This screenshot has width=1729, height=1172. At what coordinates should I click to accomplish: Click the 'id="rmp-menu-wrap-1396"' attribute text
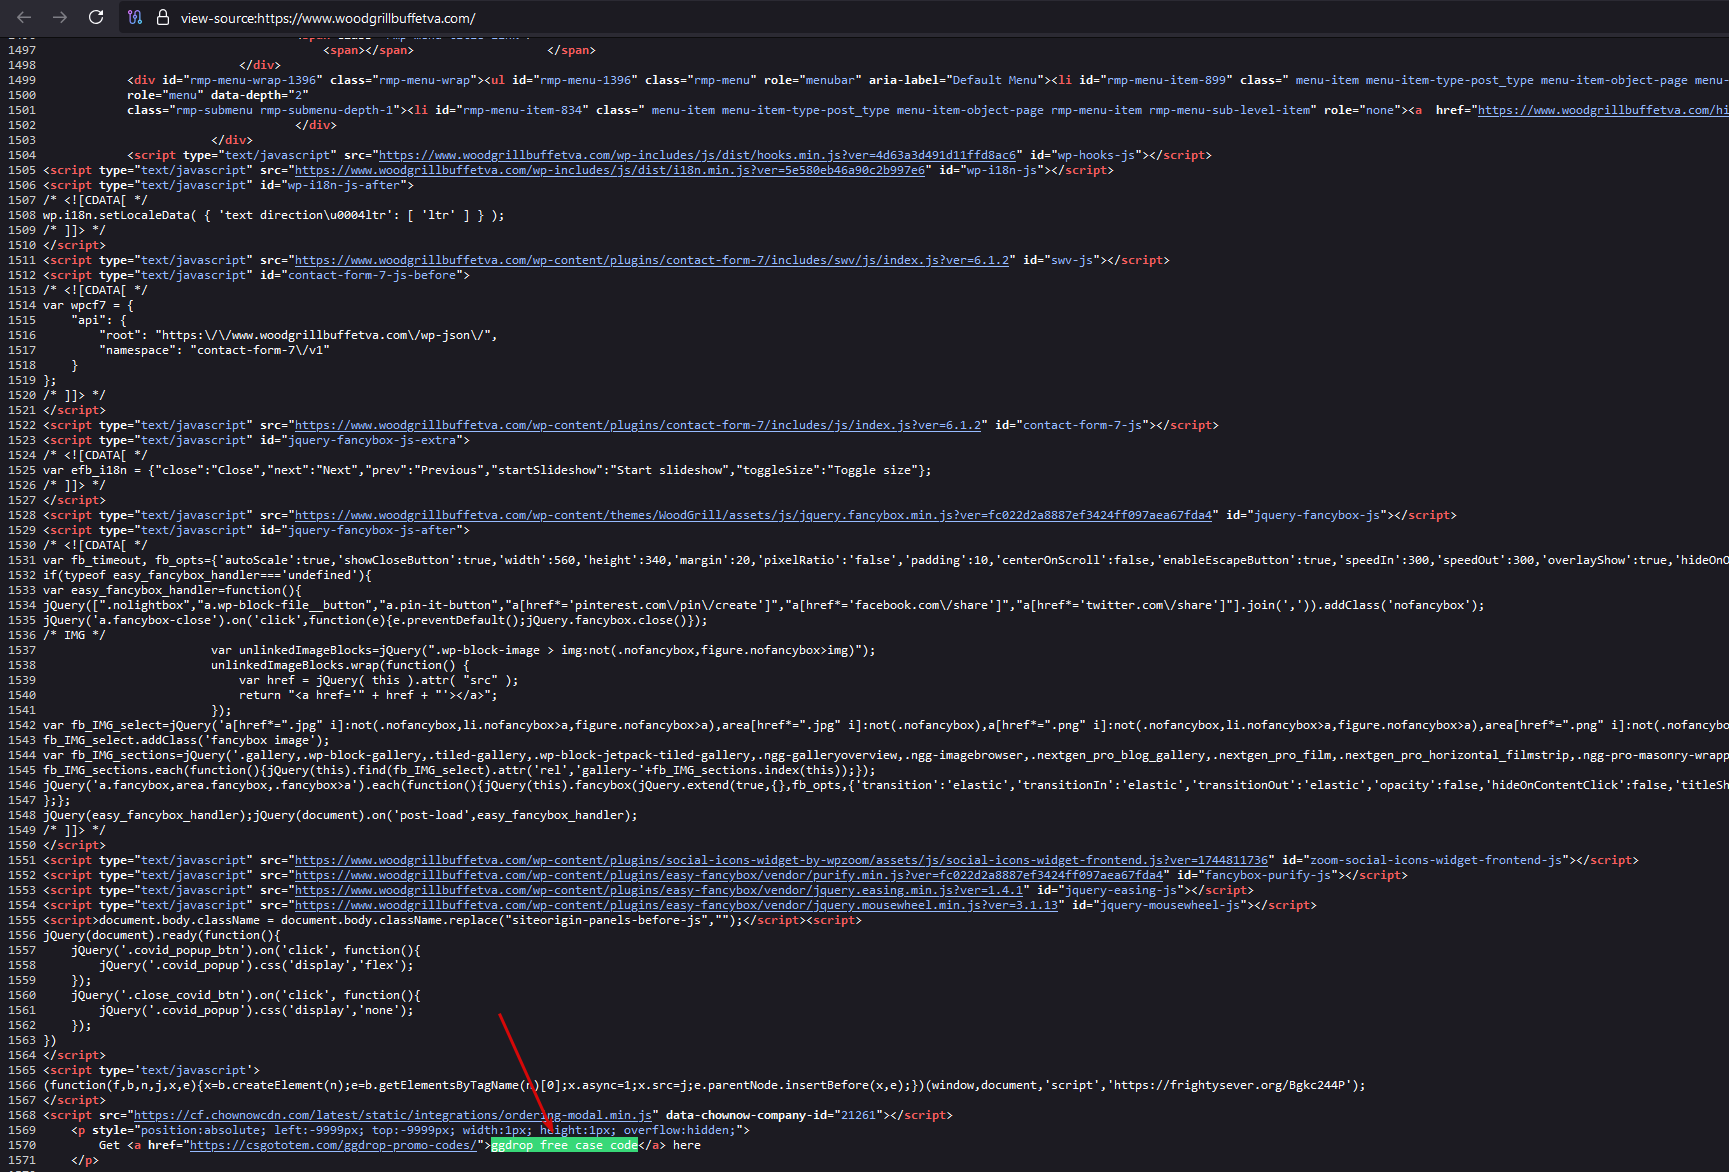tap(242, 80)
